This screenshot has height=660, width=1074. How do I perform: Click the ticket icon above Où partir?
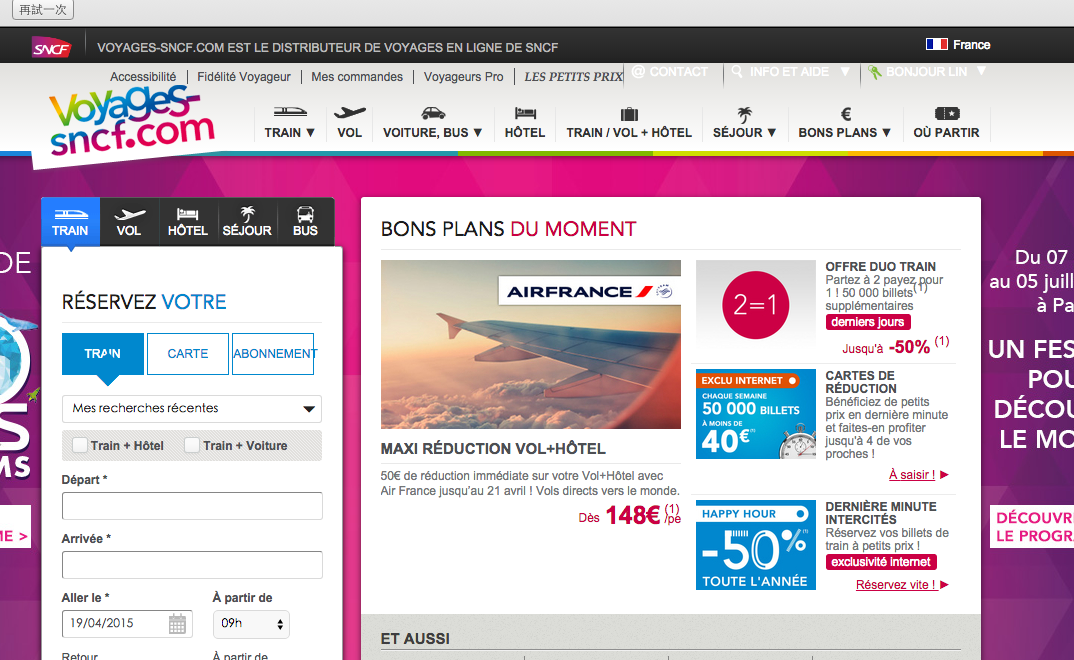click(947, 113)
